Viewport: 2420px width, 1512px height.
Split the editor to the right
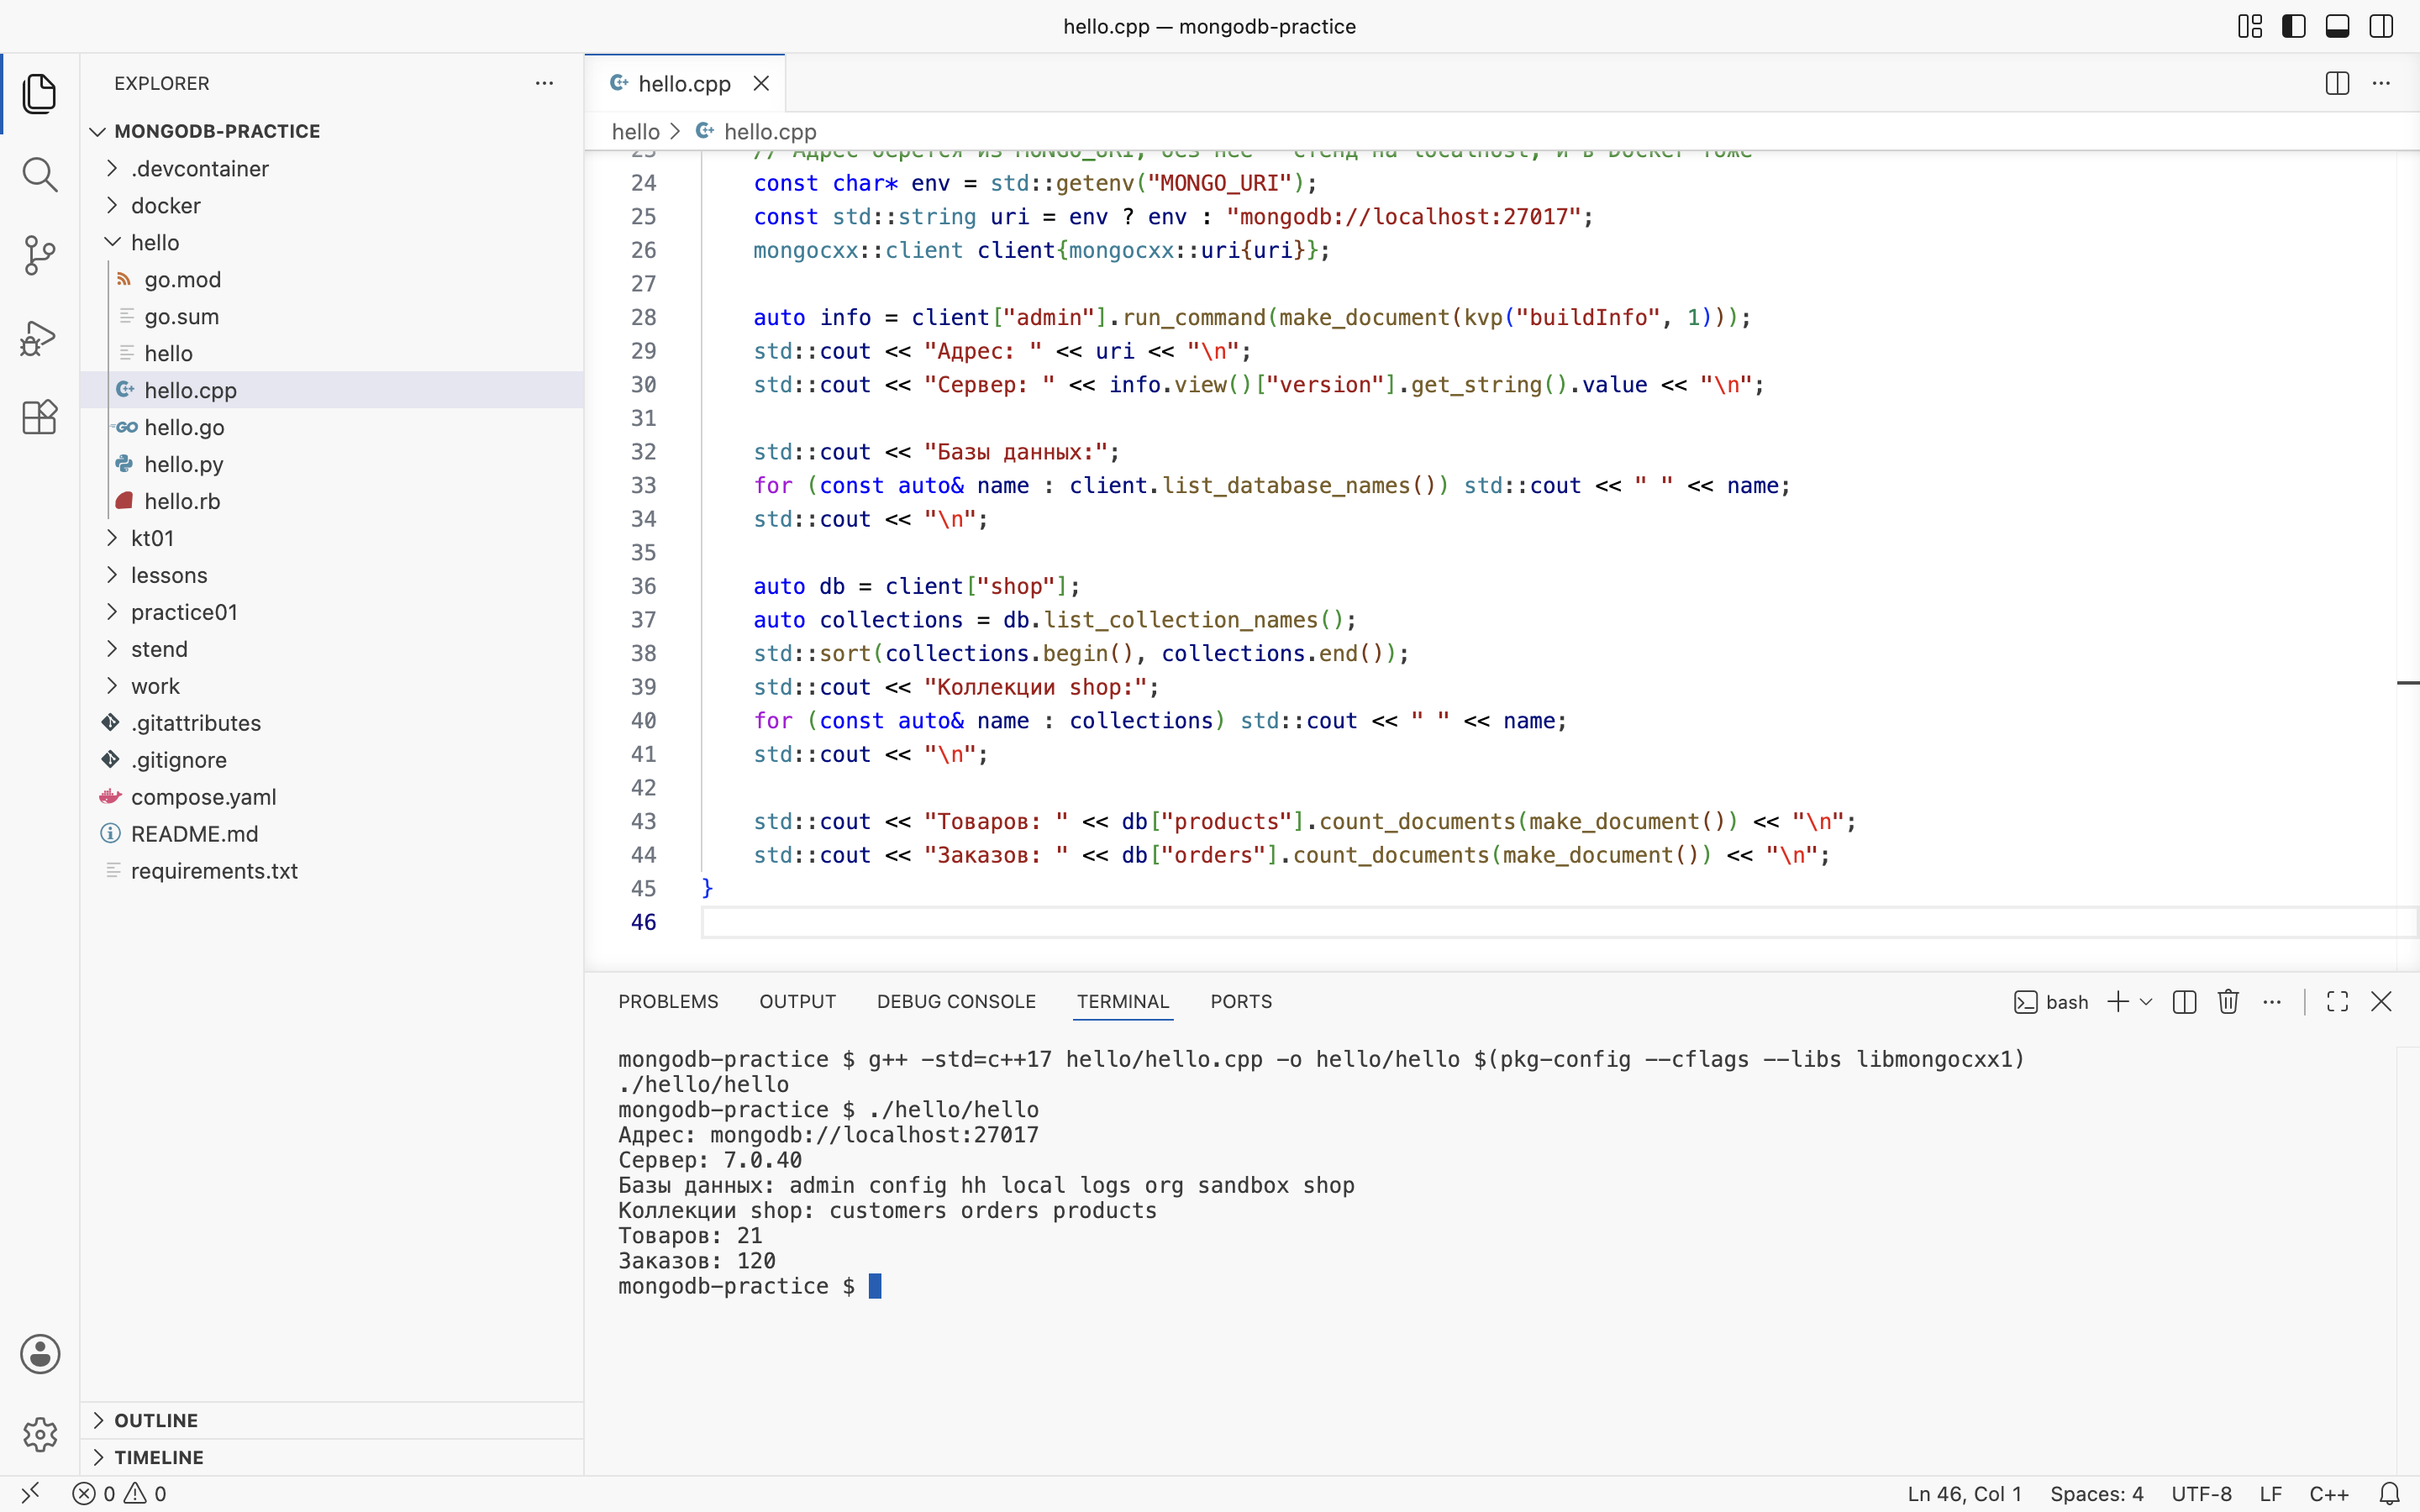2337,83
